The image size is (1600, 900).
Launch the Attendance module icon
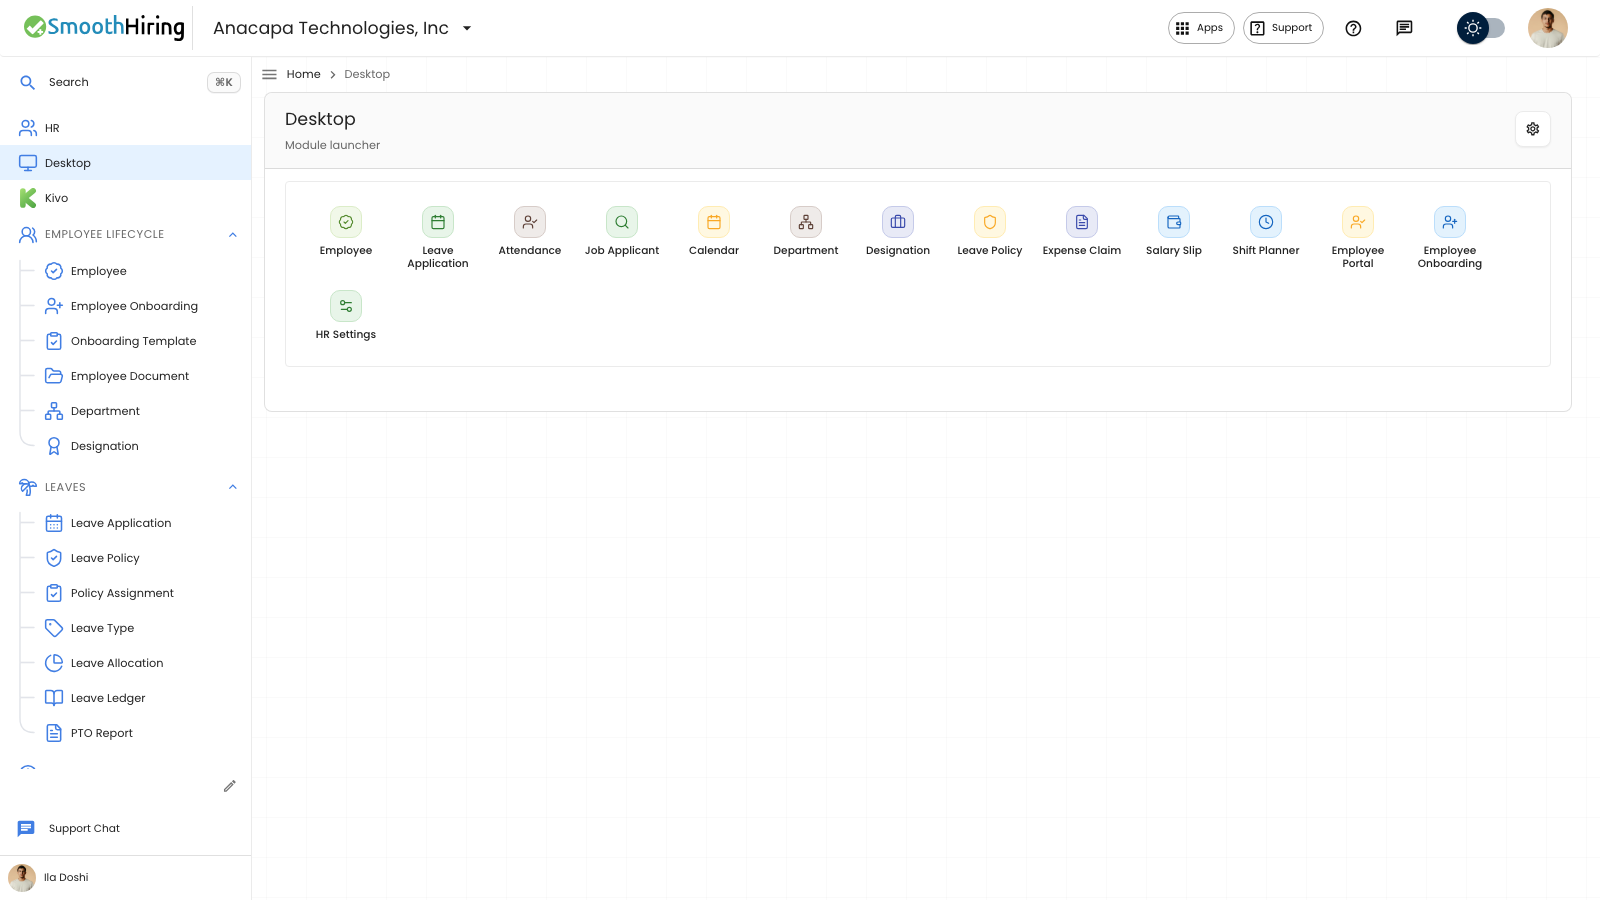click(530, 222)
